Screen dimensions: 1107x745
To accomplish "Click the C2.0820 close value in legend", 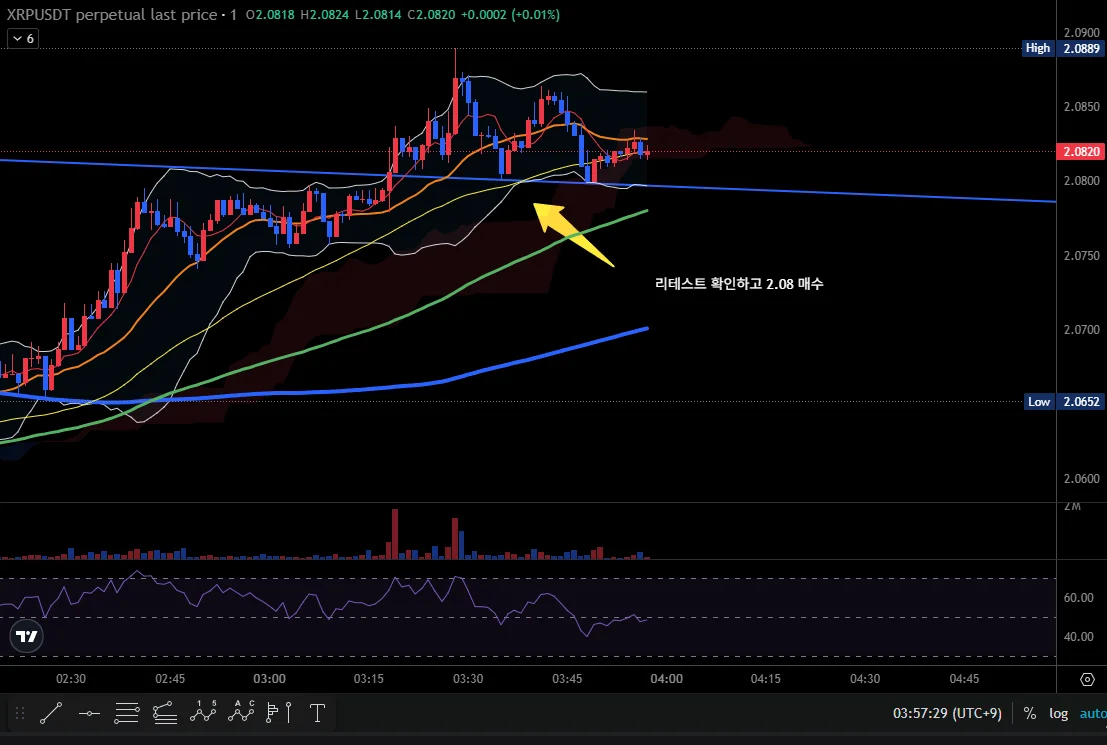I will 431,14.
